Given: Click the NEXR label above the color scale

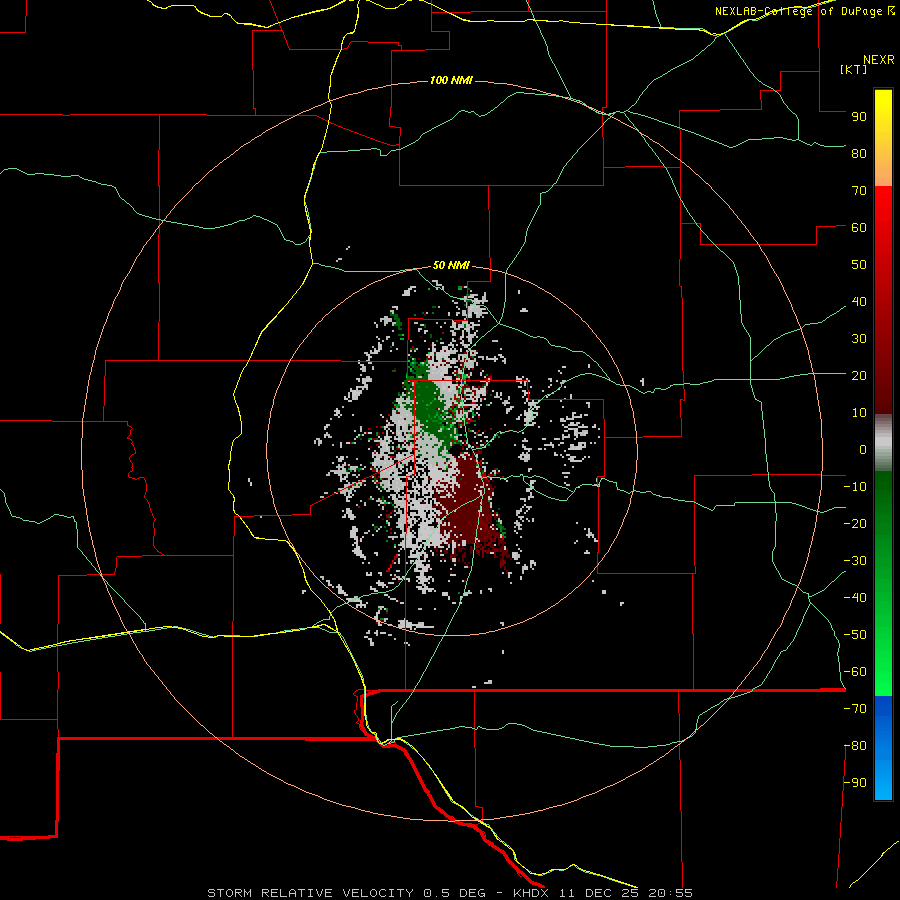Looking at the screenshot, I should click(879, 60).
